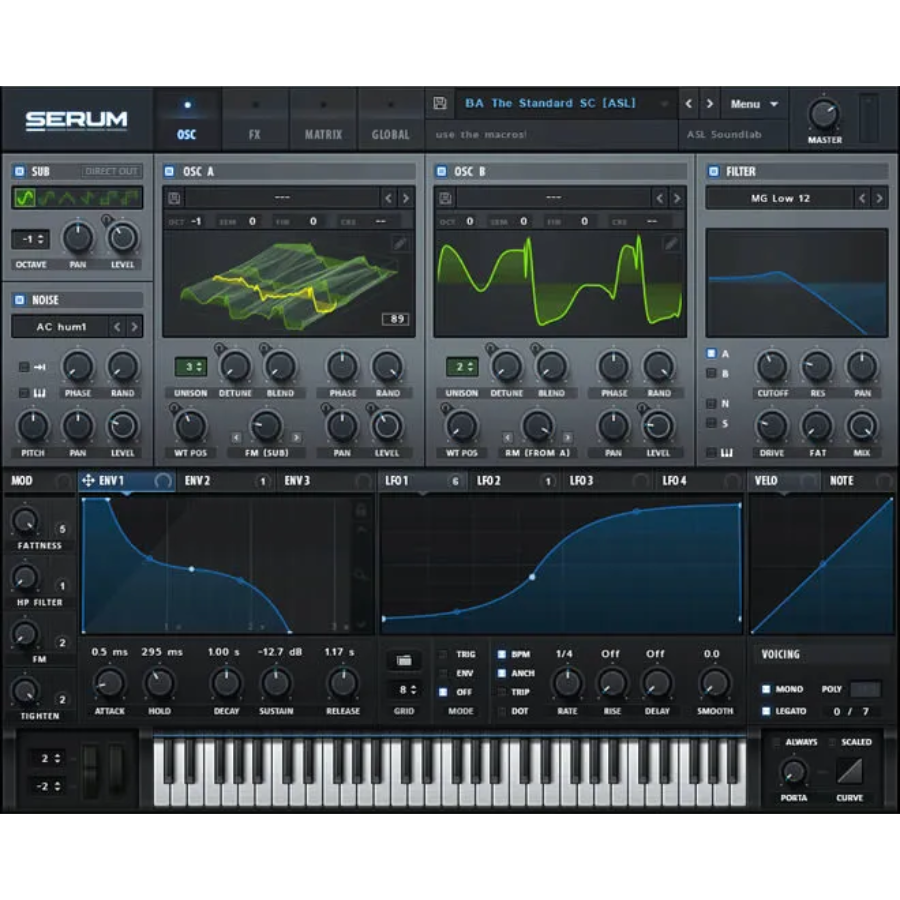This screenshot has width=900, height=900.
Task: Open the Menu dropdown
Action: click(753, 103)
